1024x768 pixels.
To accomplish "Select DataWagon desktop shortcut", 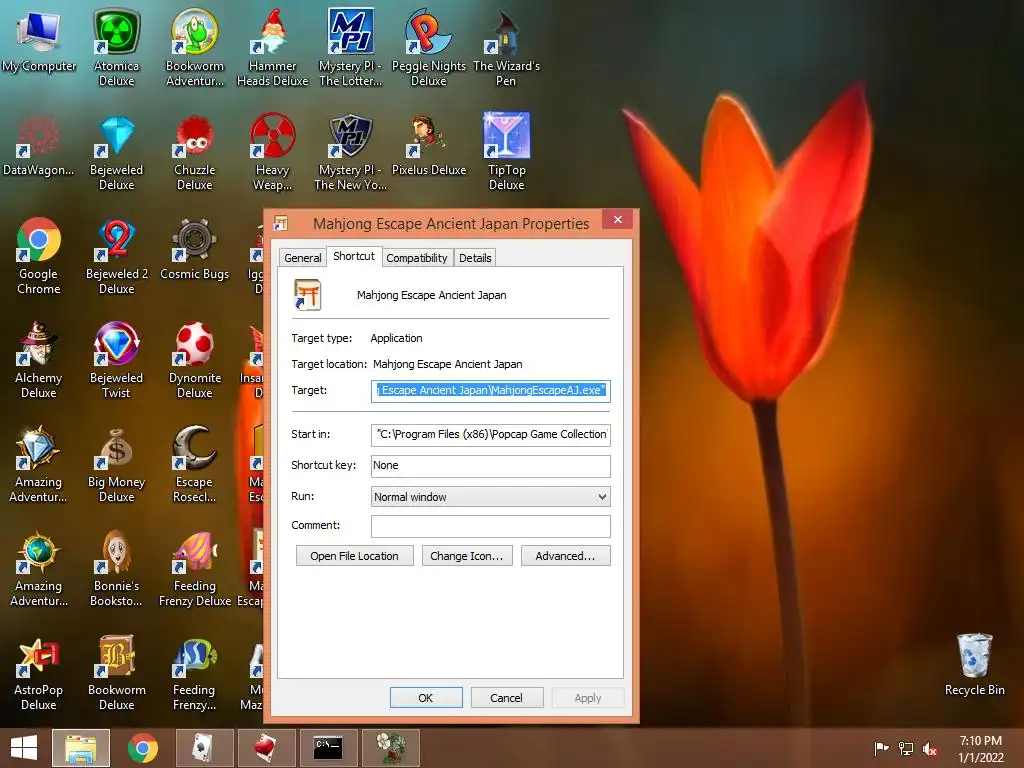I will point(39,145).
